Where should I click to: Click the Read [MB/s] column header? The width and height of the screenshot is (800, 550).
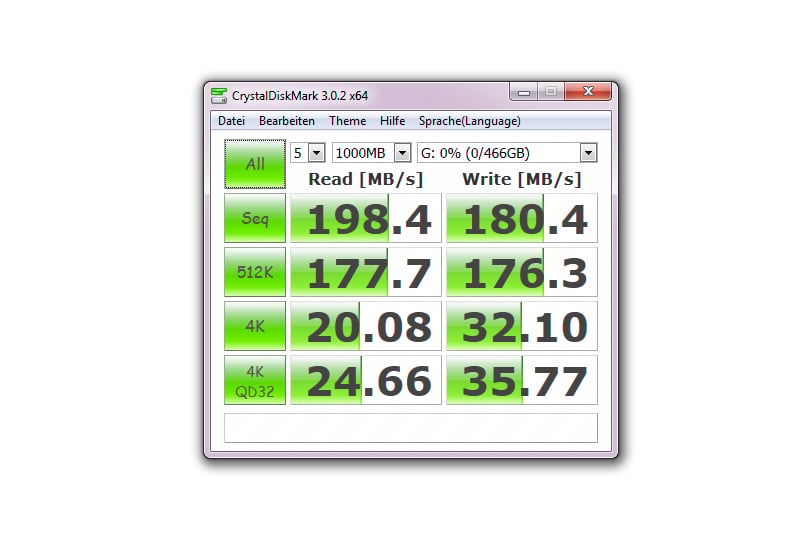tap(366, 179)
